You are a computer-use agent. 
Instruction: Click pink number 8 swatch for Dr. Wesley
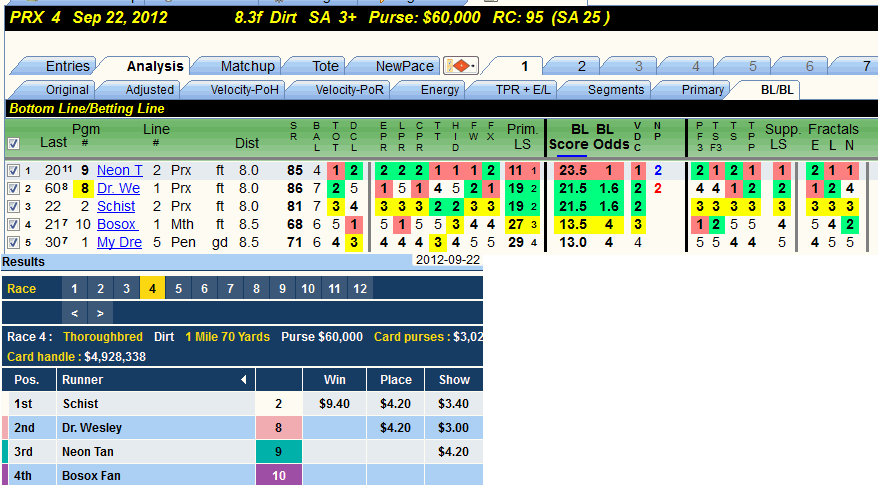(x=278, y=428)
